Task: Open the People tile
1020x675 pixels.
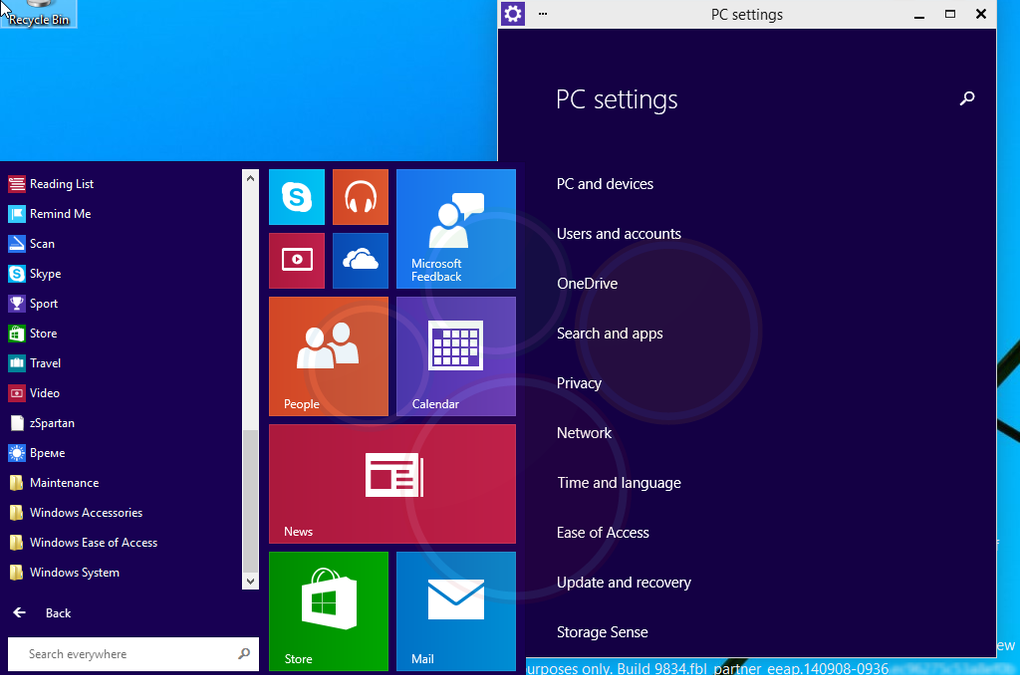Action: coord(329,356)
